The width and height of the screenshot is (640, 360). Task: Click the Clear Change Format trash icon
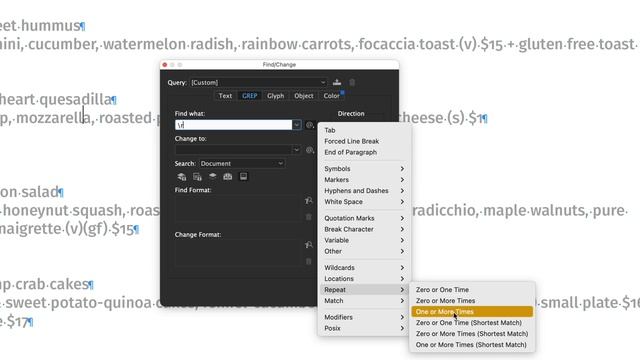coord(309,261)
